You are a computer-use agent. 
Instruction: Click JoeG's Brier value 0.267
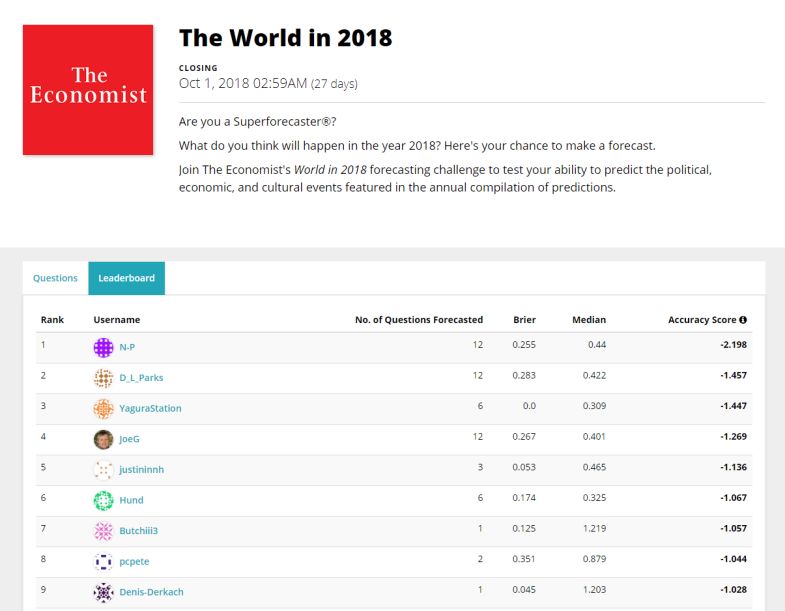click(x=524, y=436)
